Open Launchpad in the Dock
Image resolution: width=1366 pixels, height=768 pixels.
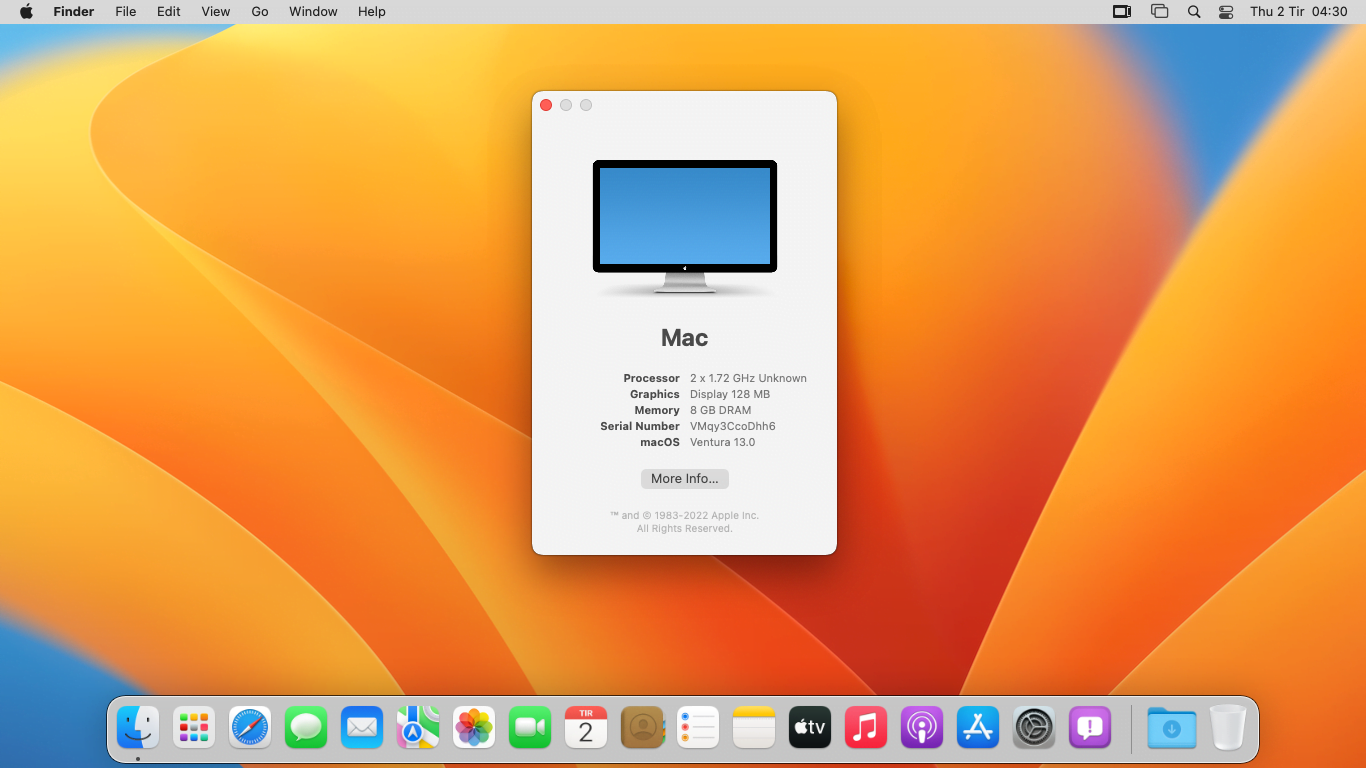194,727
